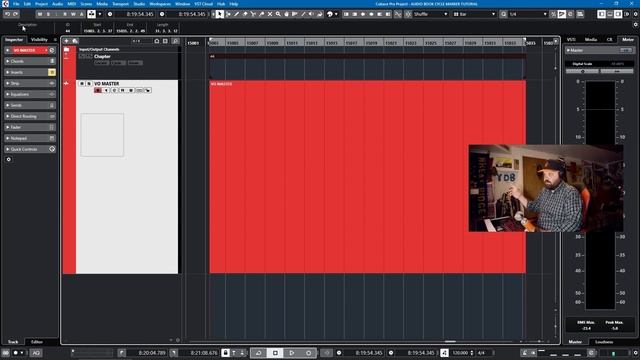The image size is (640, 360).
Task: Toggle Mute on VO MASTER track
Action: click(82, 83)
